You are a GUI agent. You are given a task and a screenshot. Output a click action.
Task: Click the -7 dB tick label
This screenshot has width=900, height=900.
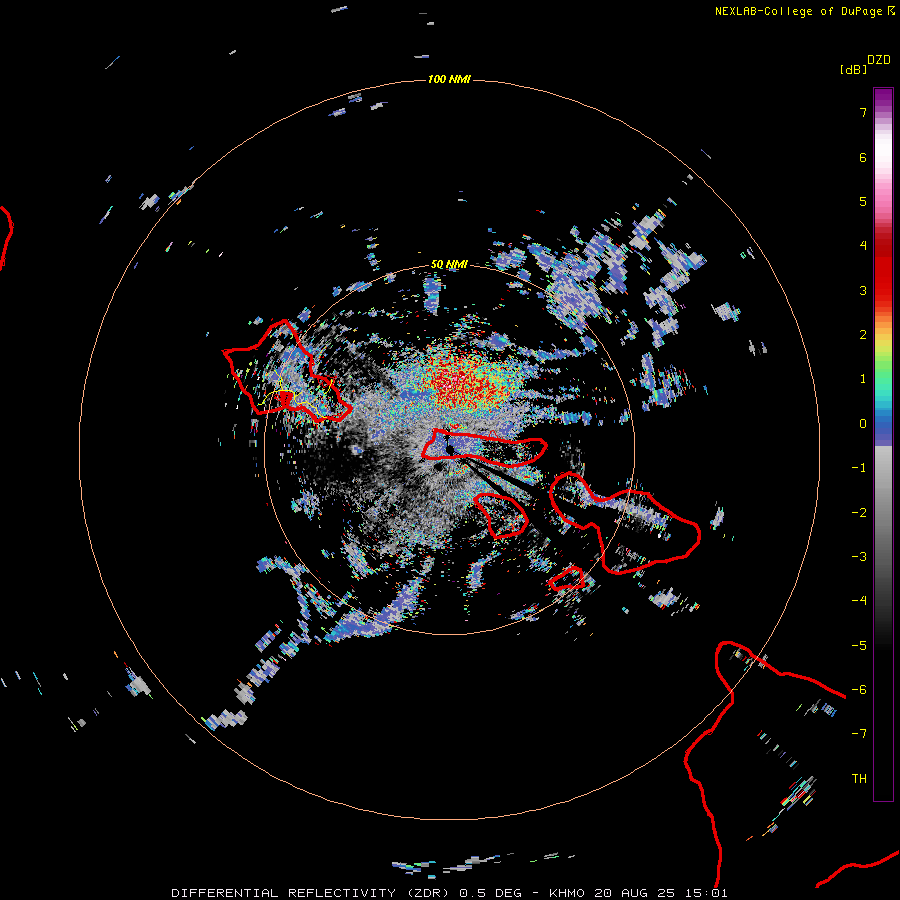tap(859, 734)
